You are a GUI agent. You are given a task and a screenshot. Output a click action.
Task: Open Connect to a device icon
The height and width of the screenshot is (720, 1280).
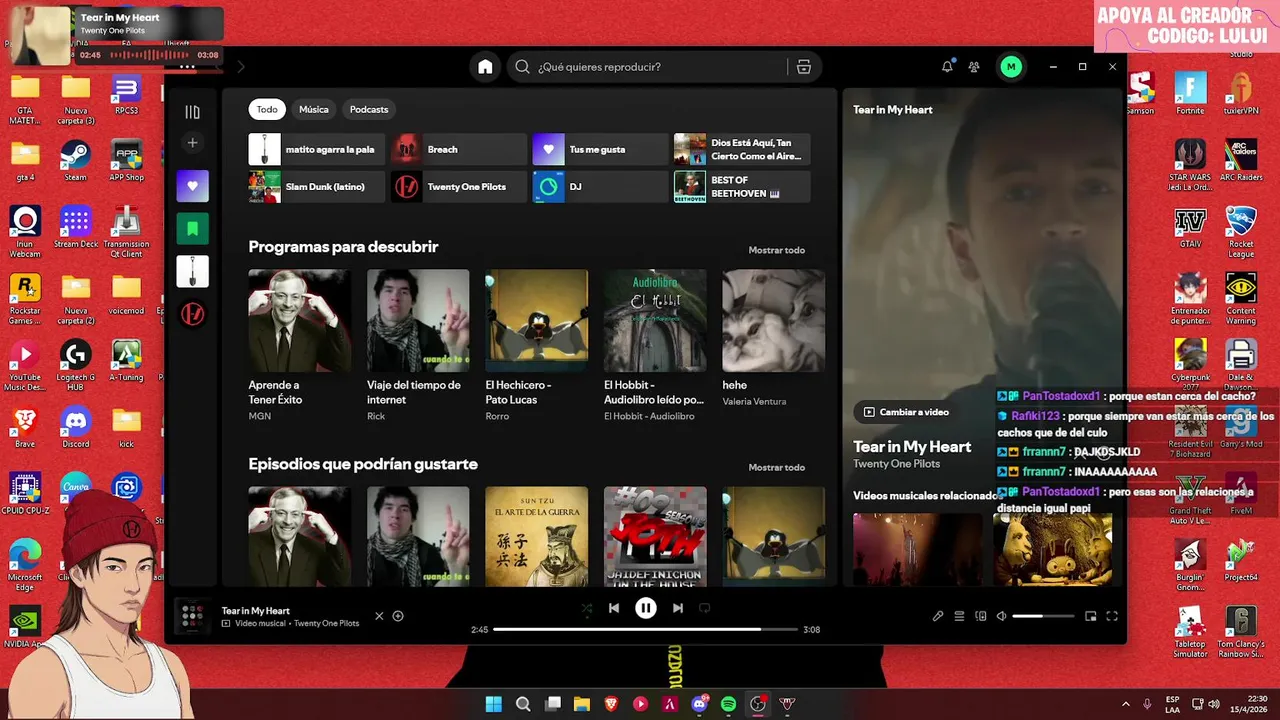(981, 616)
